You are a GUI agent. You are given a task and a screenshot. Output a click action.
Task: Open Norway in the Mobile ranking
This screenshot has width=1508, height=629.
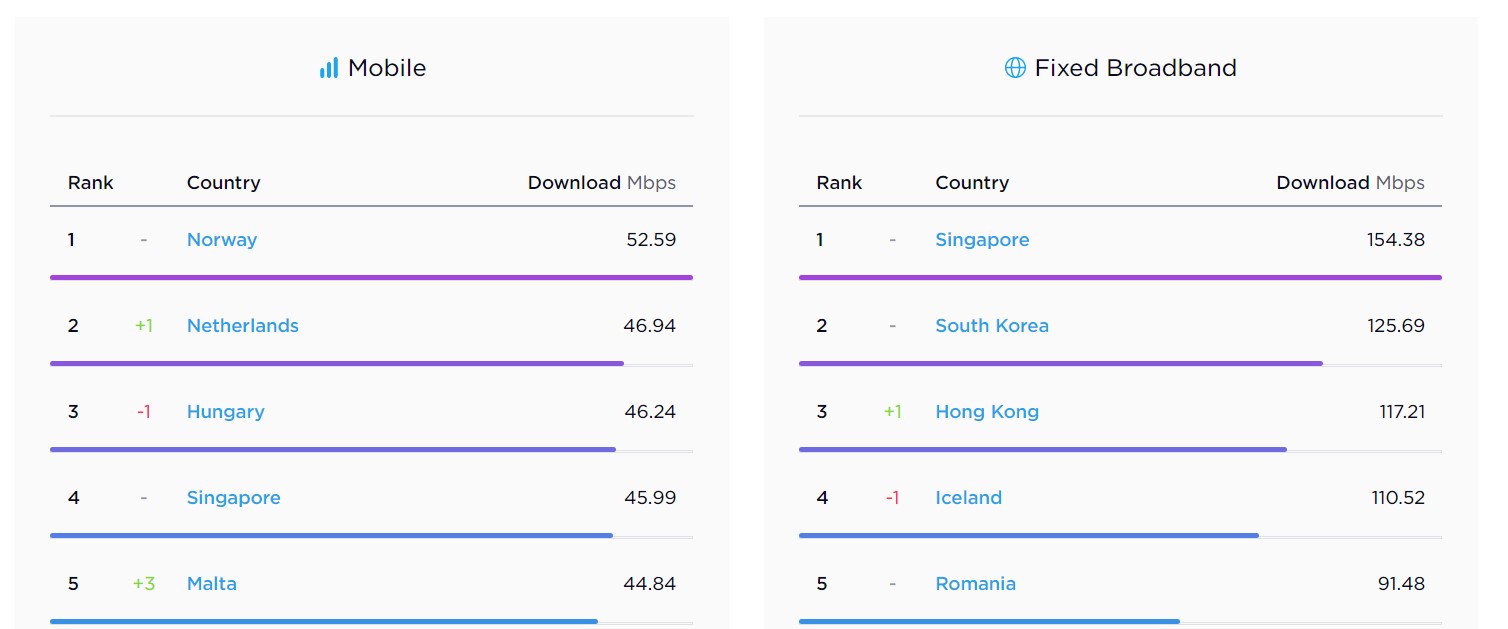coord(222,240)
